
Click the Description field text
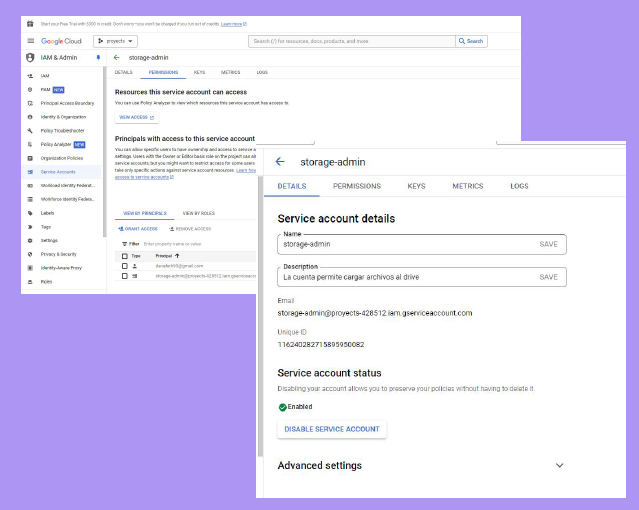(x=351, y=277)
